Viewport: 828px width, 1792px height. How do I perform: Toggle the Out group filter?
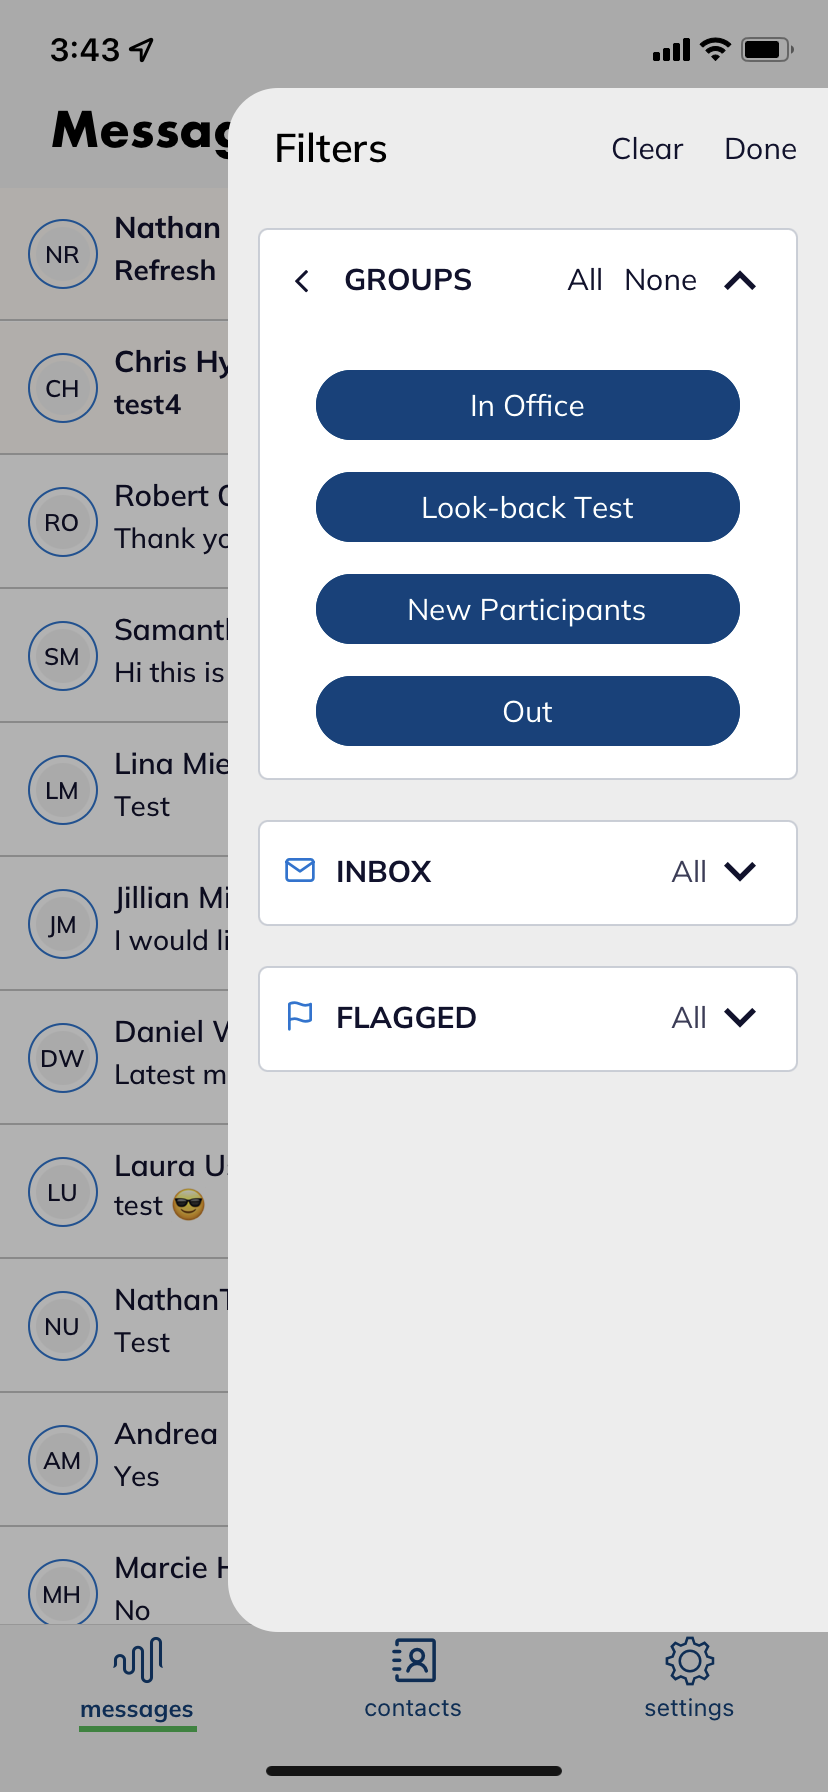tap(527, 711)
